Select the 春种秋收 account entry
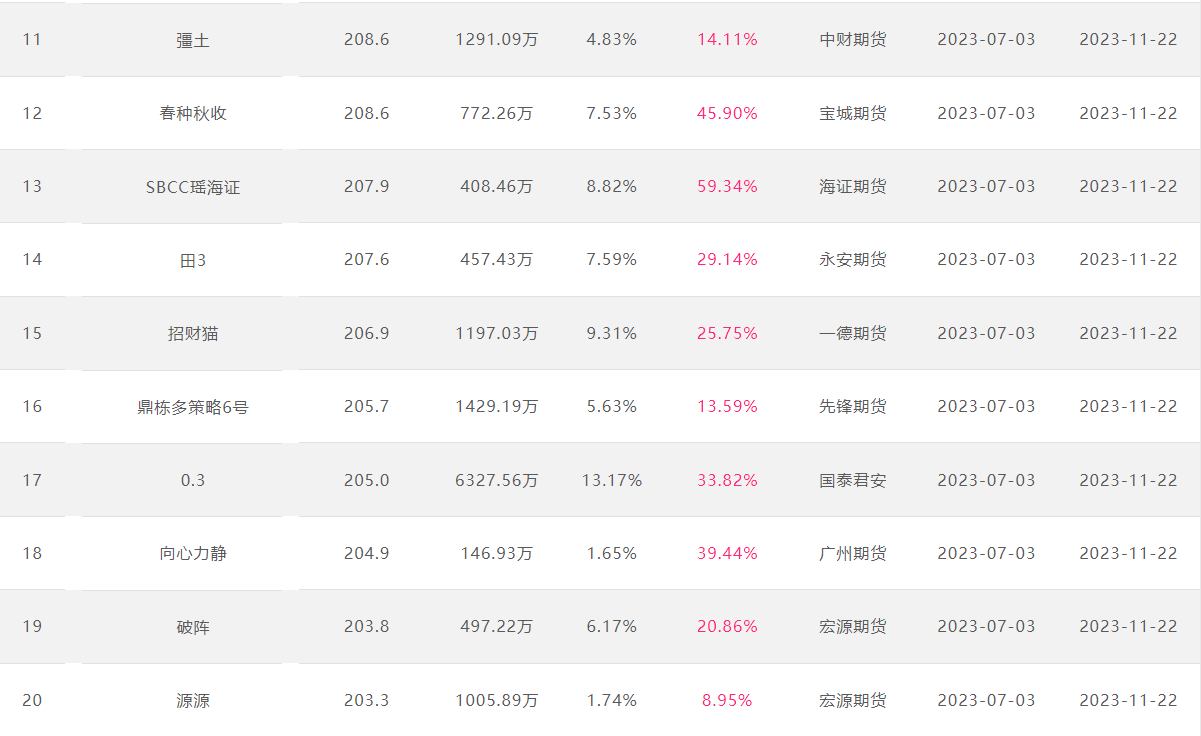This screenshot has width=1201, height=736. click(x=193, y=113)
